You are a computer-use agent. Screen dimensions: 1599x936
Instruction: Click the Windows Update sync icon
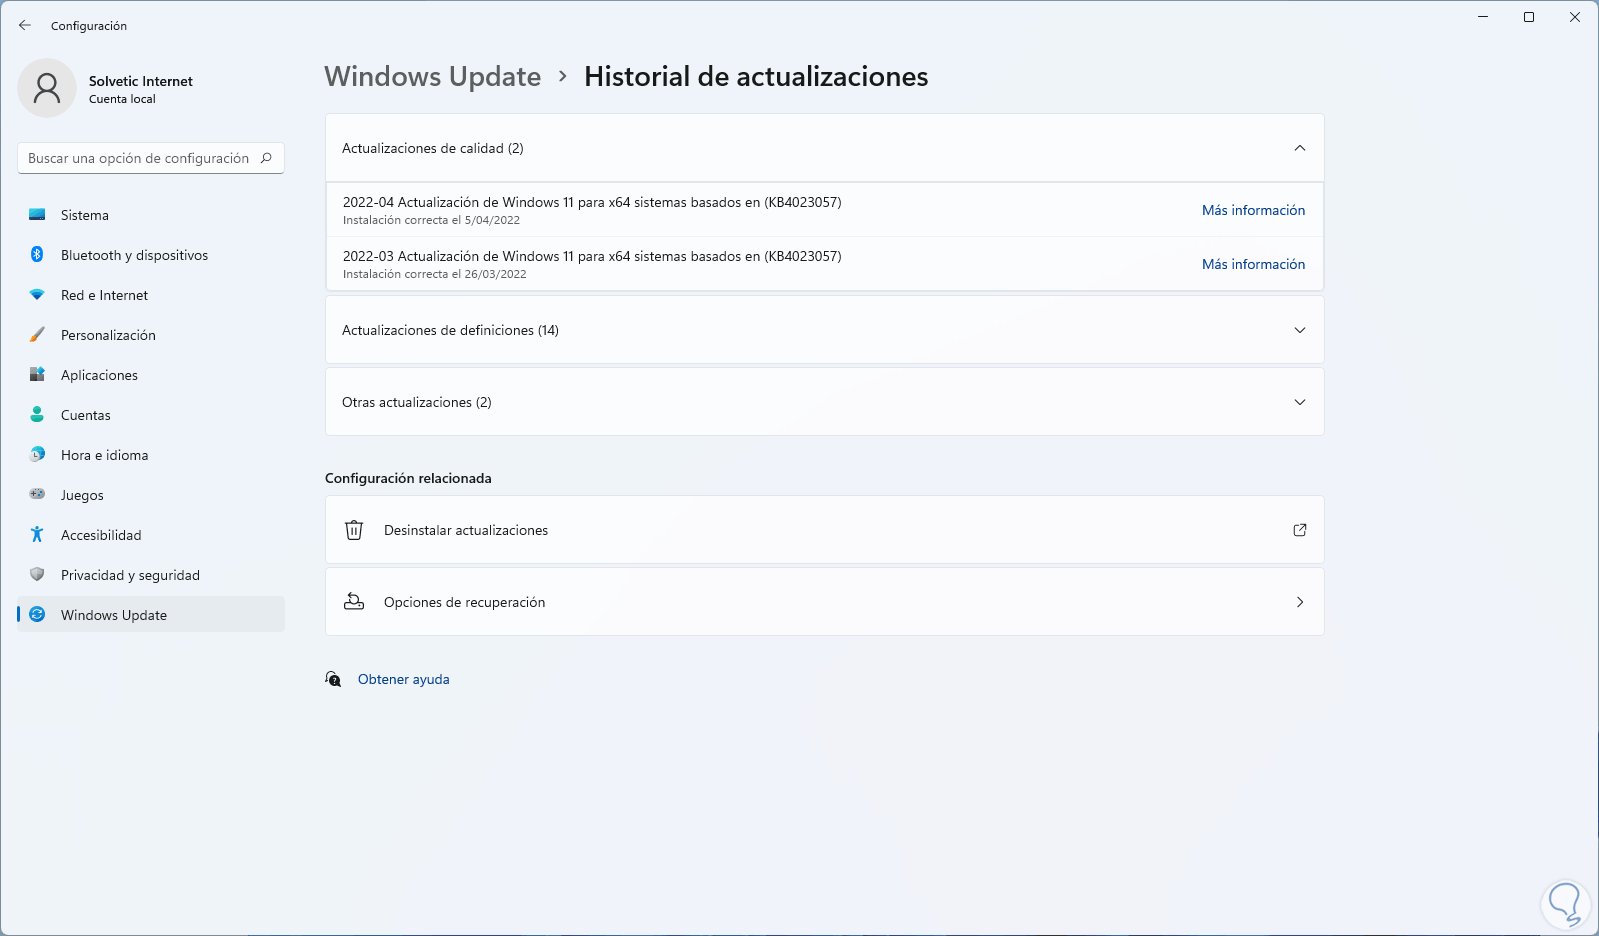37,615
